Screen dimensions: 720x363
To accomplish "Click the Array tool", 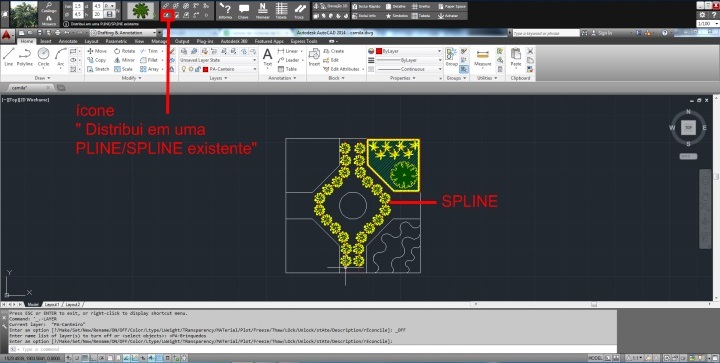I will 150,69.
